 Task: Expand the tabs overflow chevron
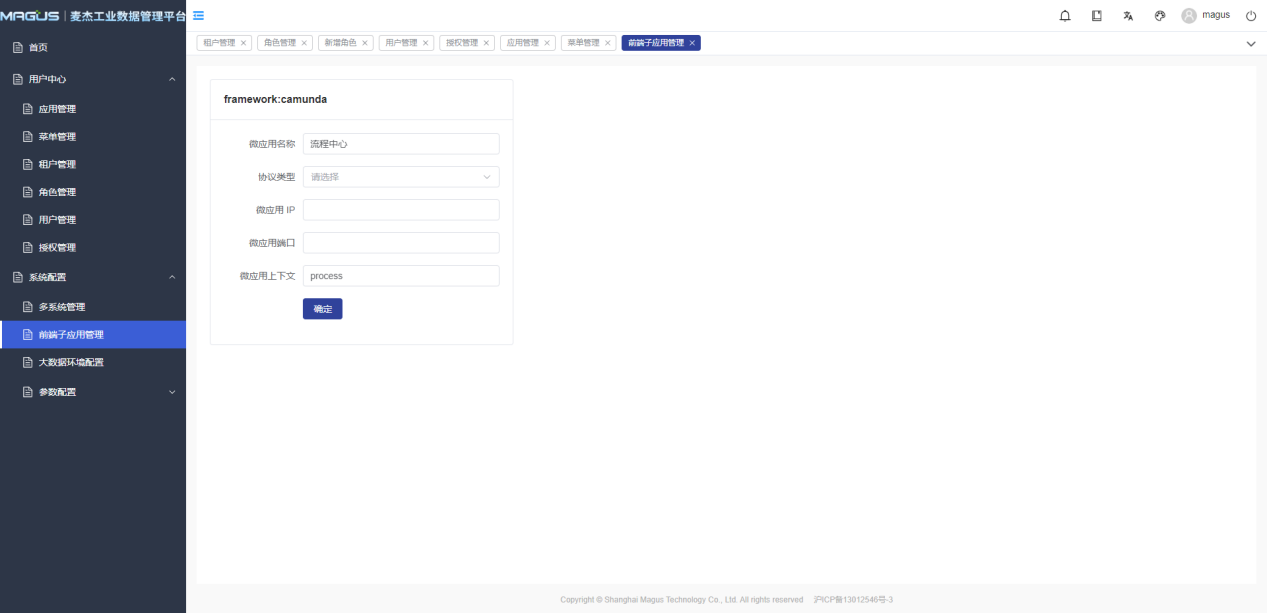(1250, 44)
